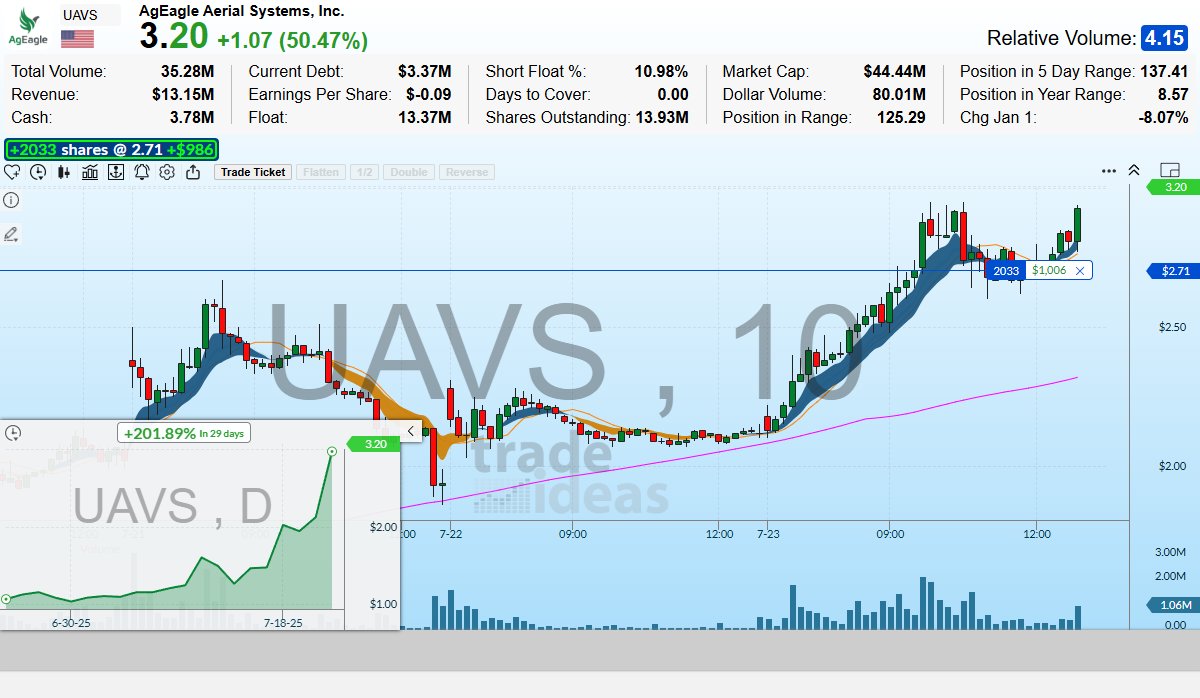Click the US flag country icon
This screenshot has height=698, width=1200.
pos(77,39)
